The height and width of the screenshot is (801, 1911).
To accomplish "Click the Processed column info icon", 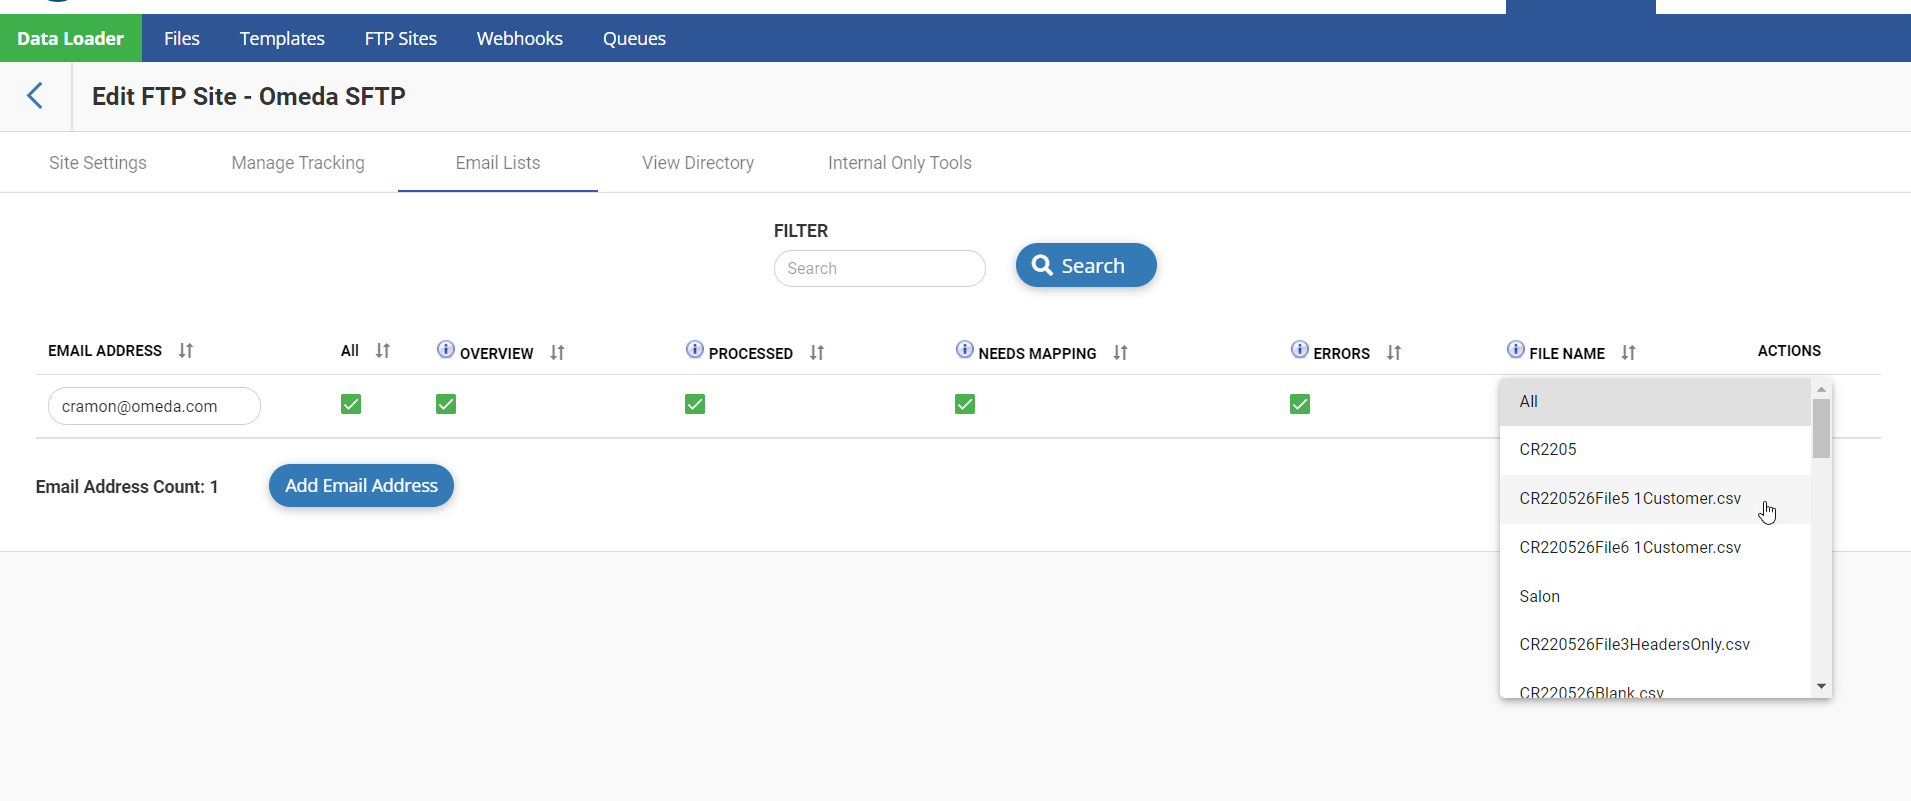I will 695,349.
